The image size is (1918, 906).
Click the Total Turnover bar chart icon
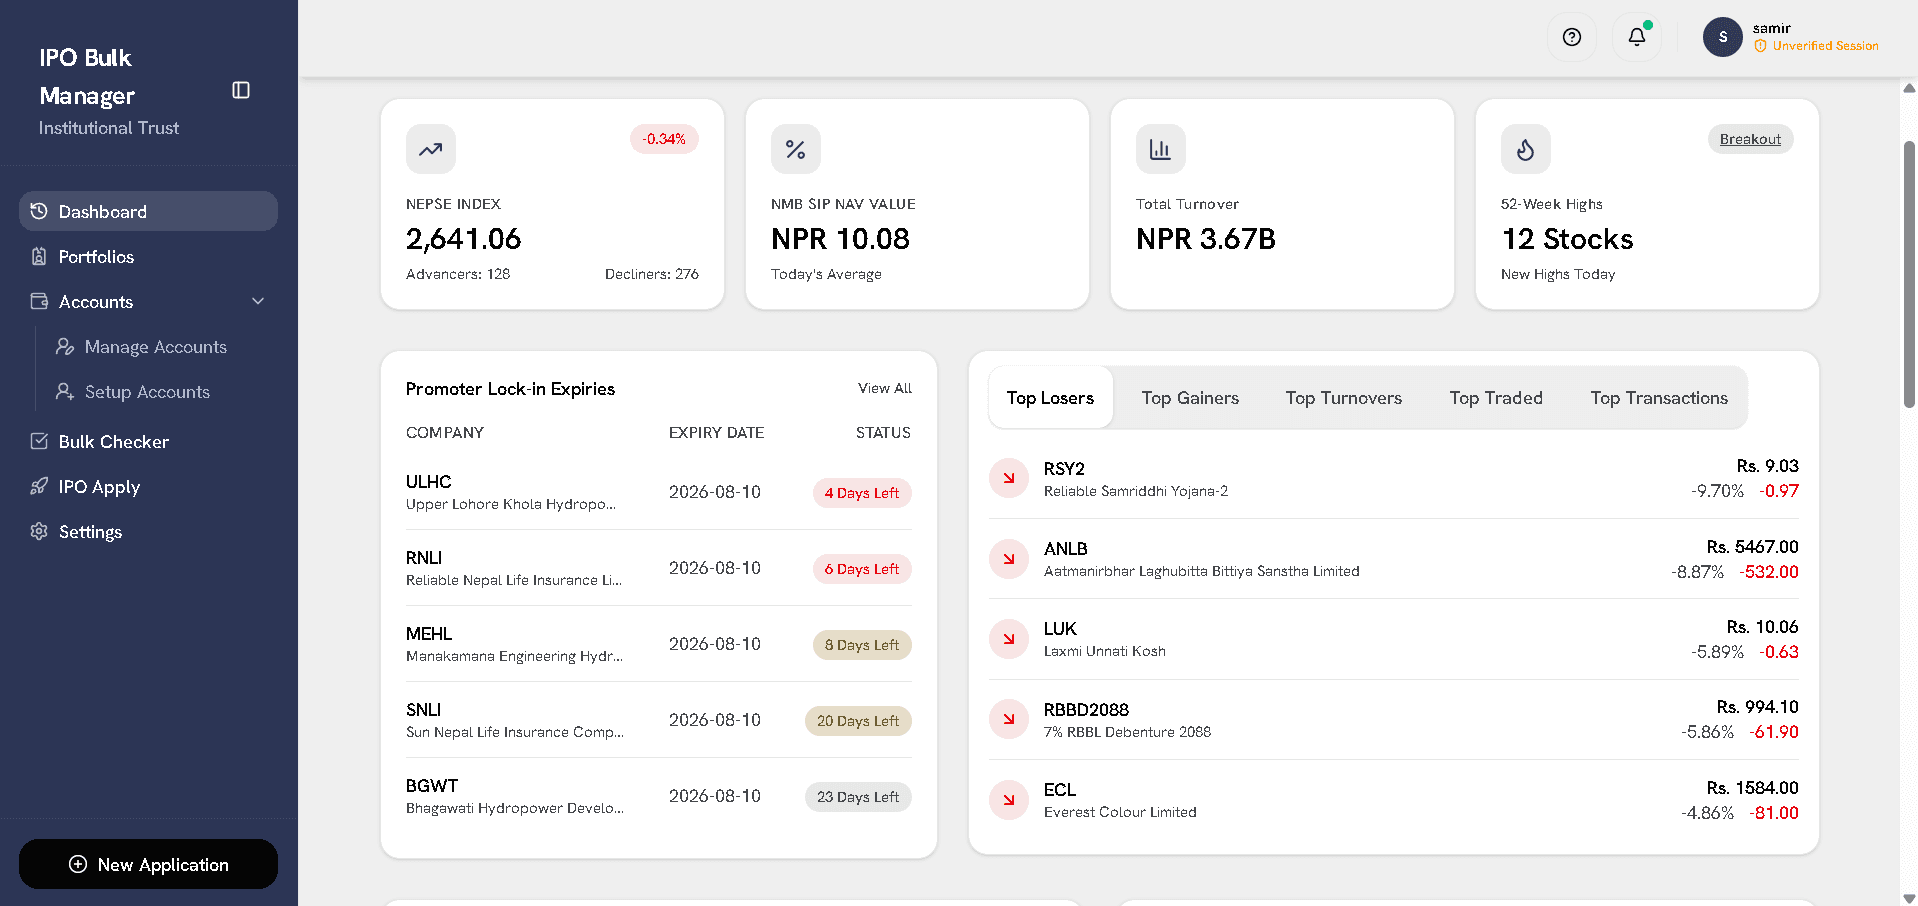[x=1161, y=149]
